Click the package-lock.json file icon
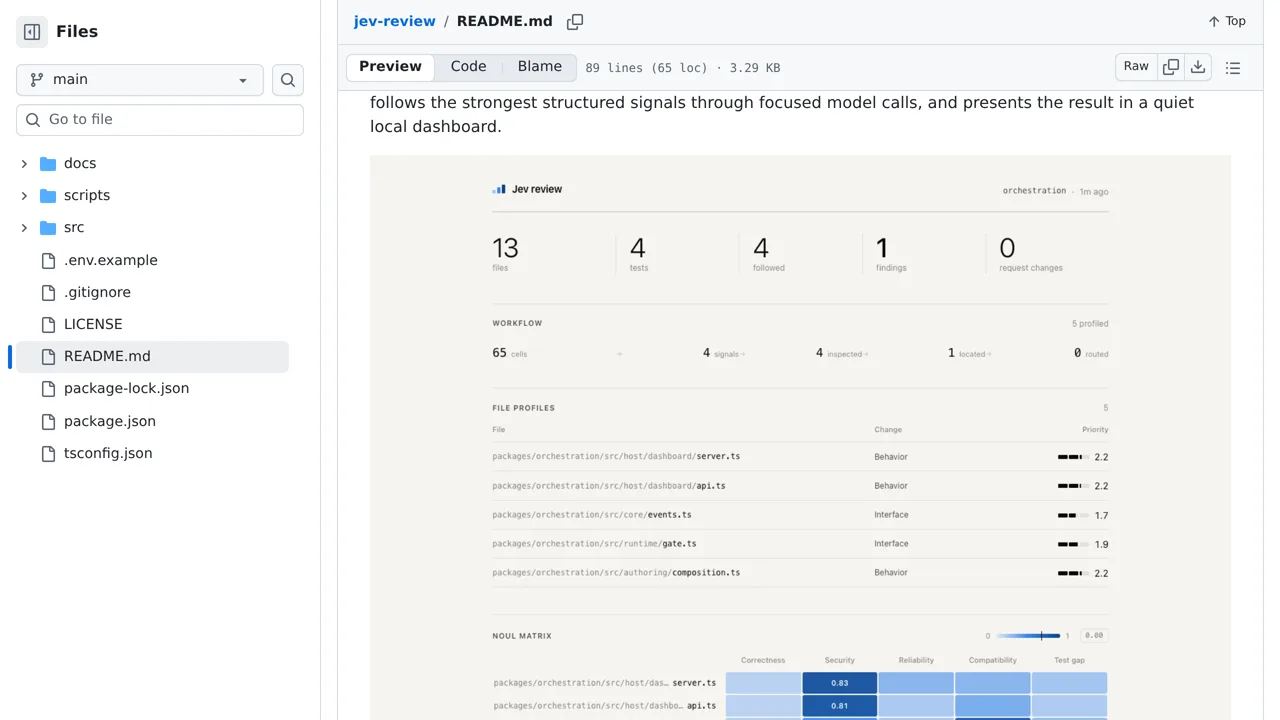This screenshot has height=720, width=1280. pyautogui.click(x=48, y=389)
